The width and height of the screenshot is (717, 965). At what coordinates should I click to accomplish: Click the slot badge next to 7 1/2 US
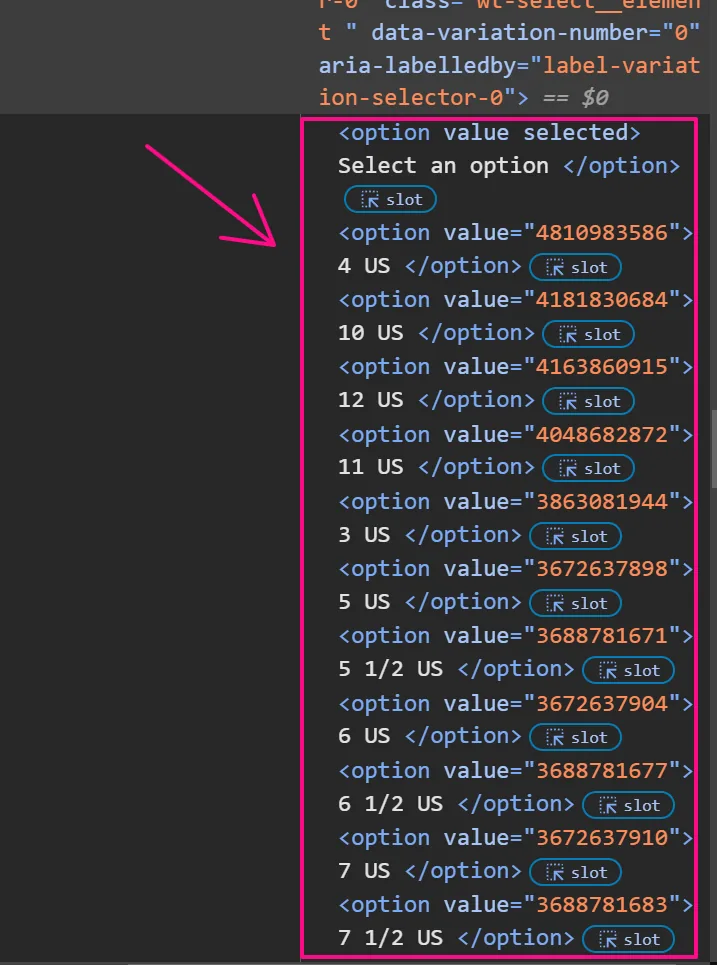[628, 939]
